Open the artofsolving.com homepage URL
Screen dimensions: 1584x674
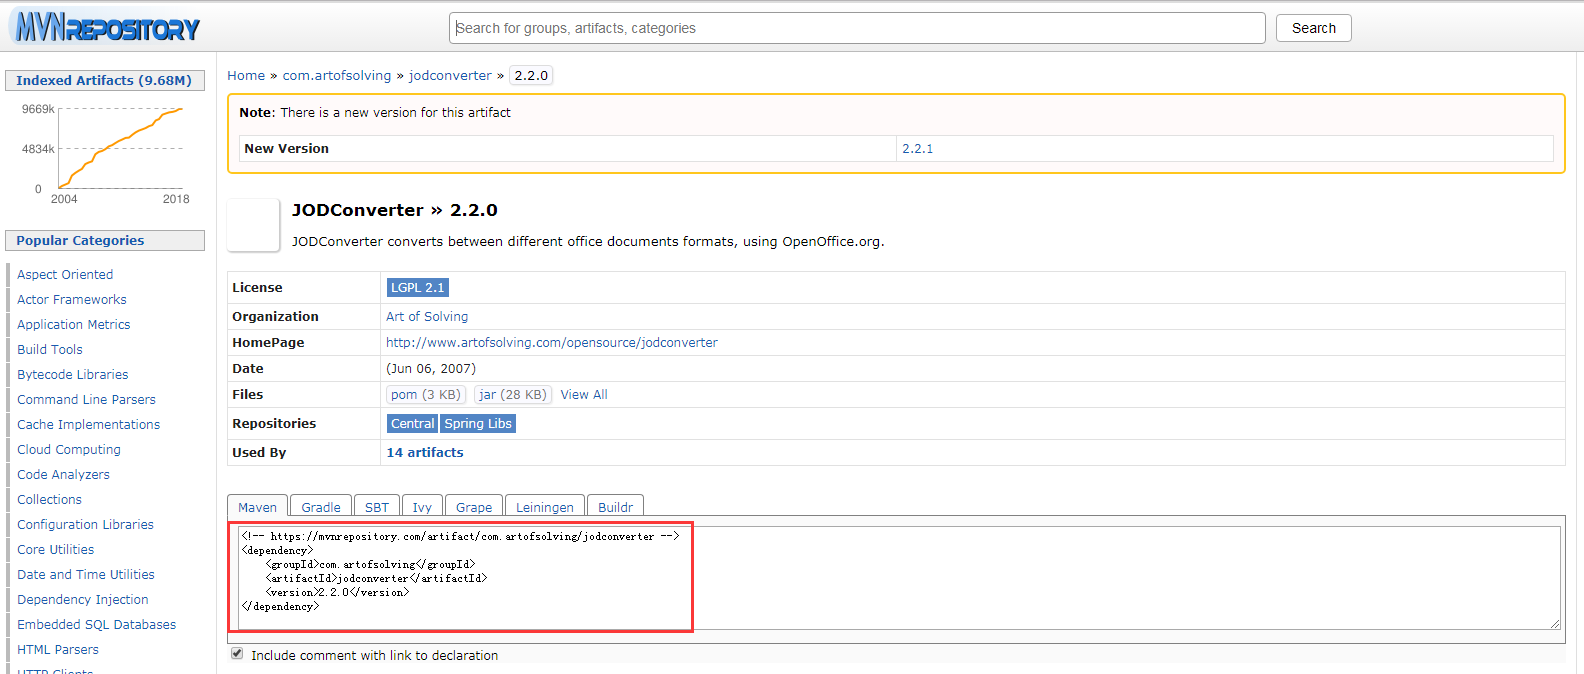point(552,343)
